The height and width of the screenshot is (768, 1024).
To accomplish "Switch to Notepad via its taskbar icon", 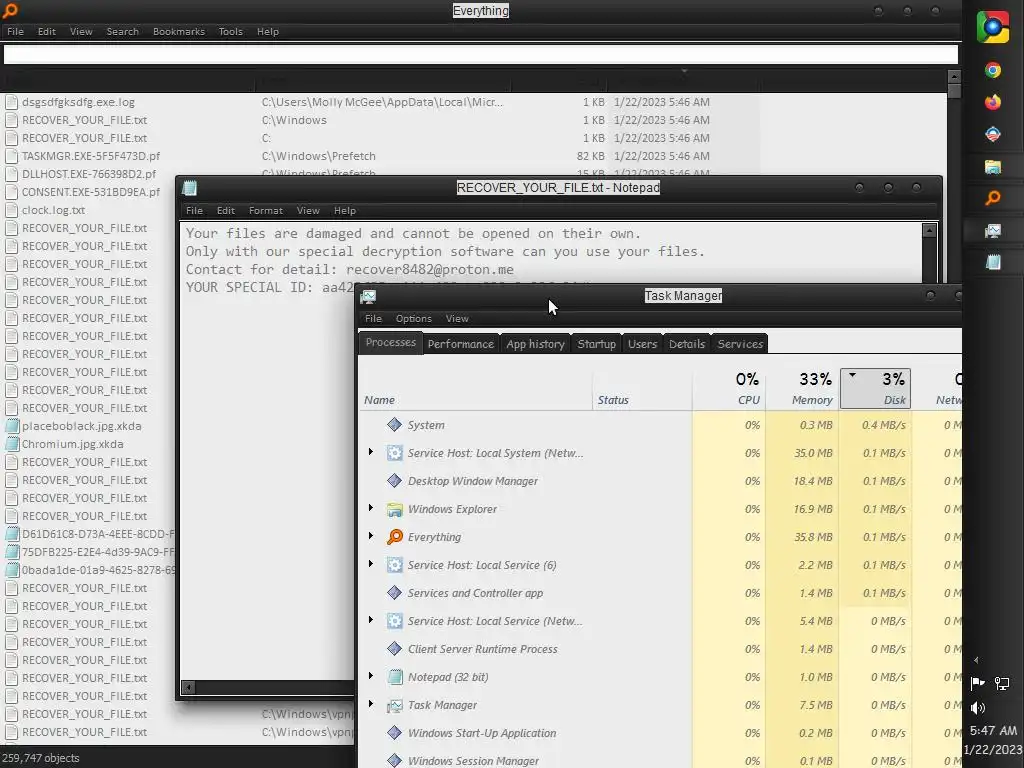I will (993, 262).
